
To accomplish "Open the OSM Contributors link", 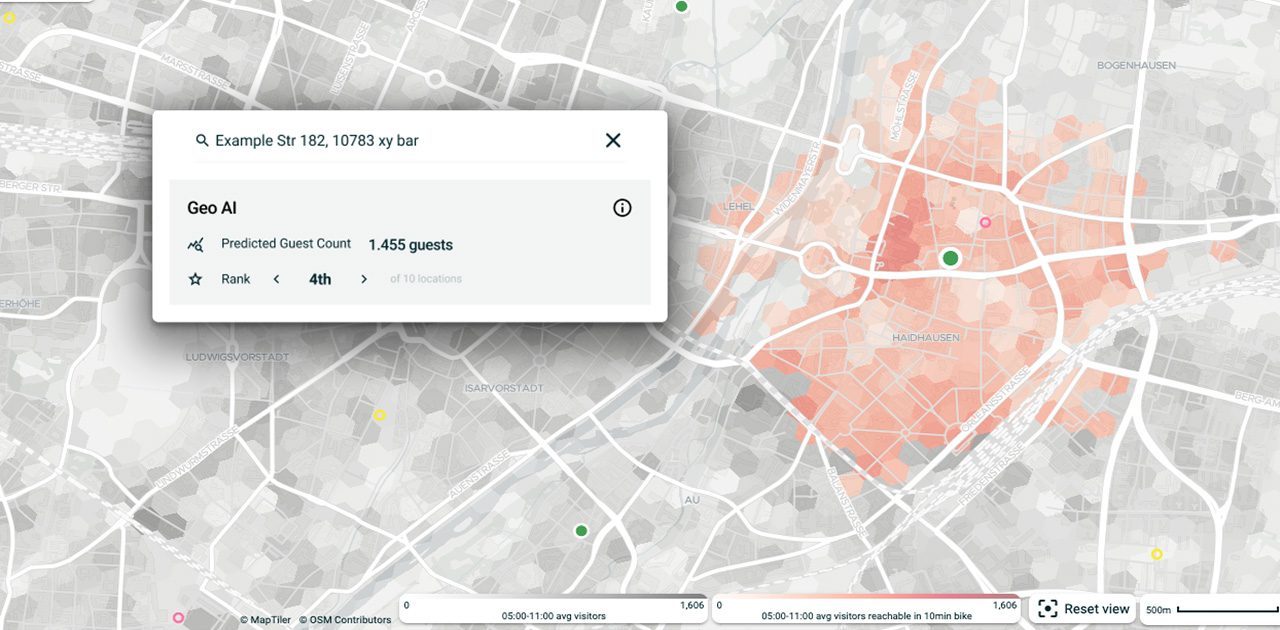I will point(345,620).
